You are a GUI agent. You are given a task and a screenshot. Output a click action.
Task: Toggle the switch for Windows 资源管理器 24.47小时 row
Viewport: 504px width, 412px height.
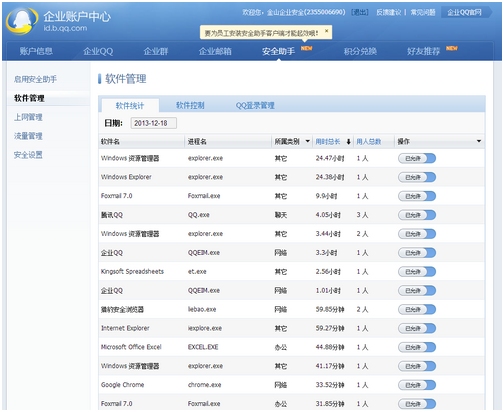pos(417,158)
